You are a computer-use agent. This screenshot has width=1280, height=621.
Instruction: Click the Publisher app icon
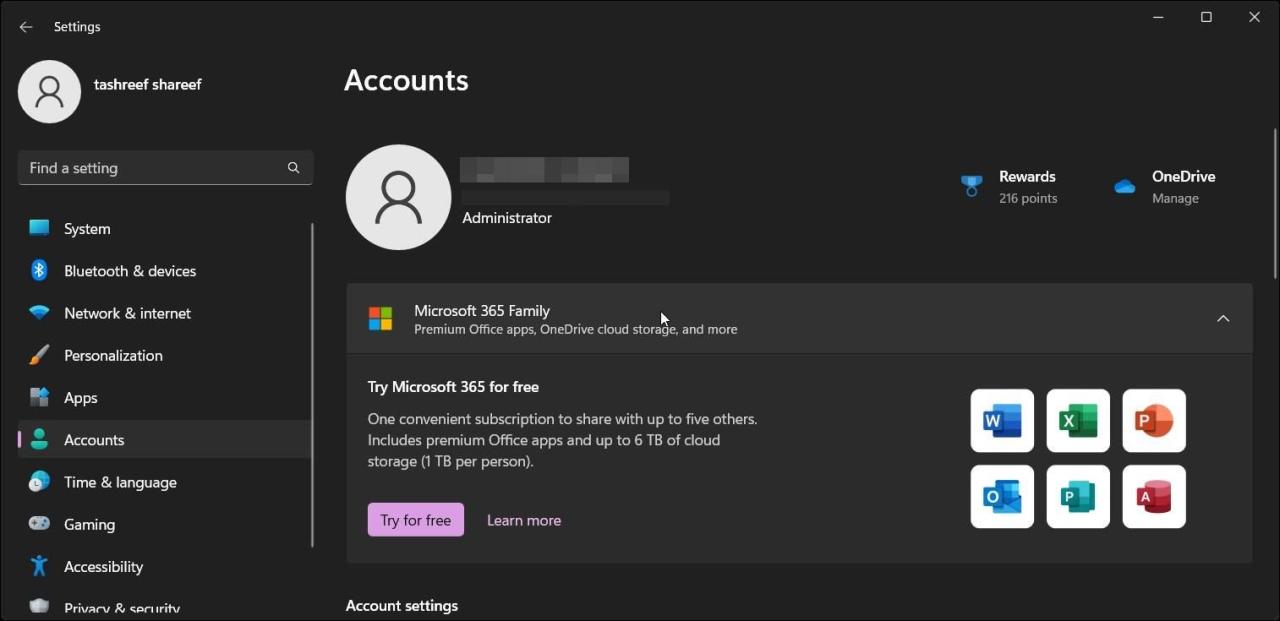click(1078, 496)
